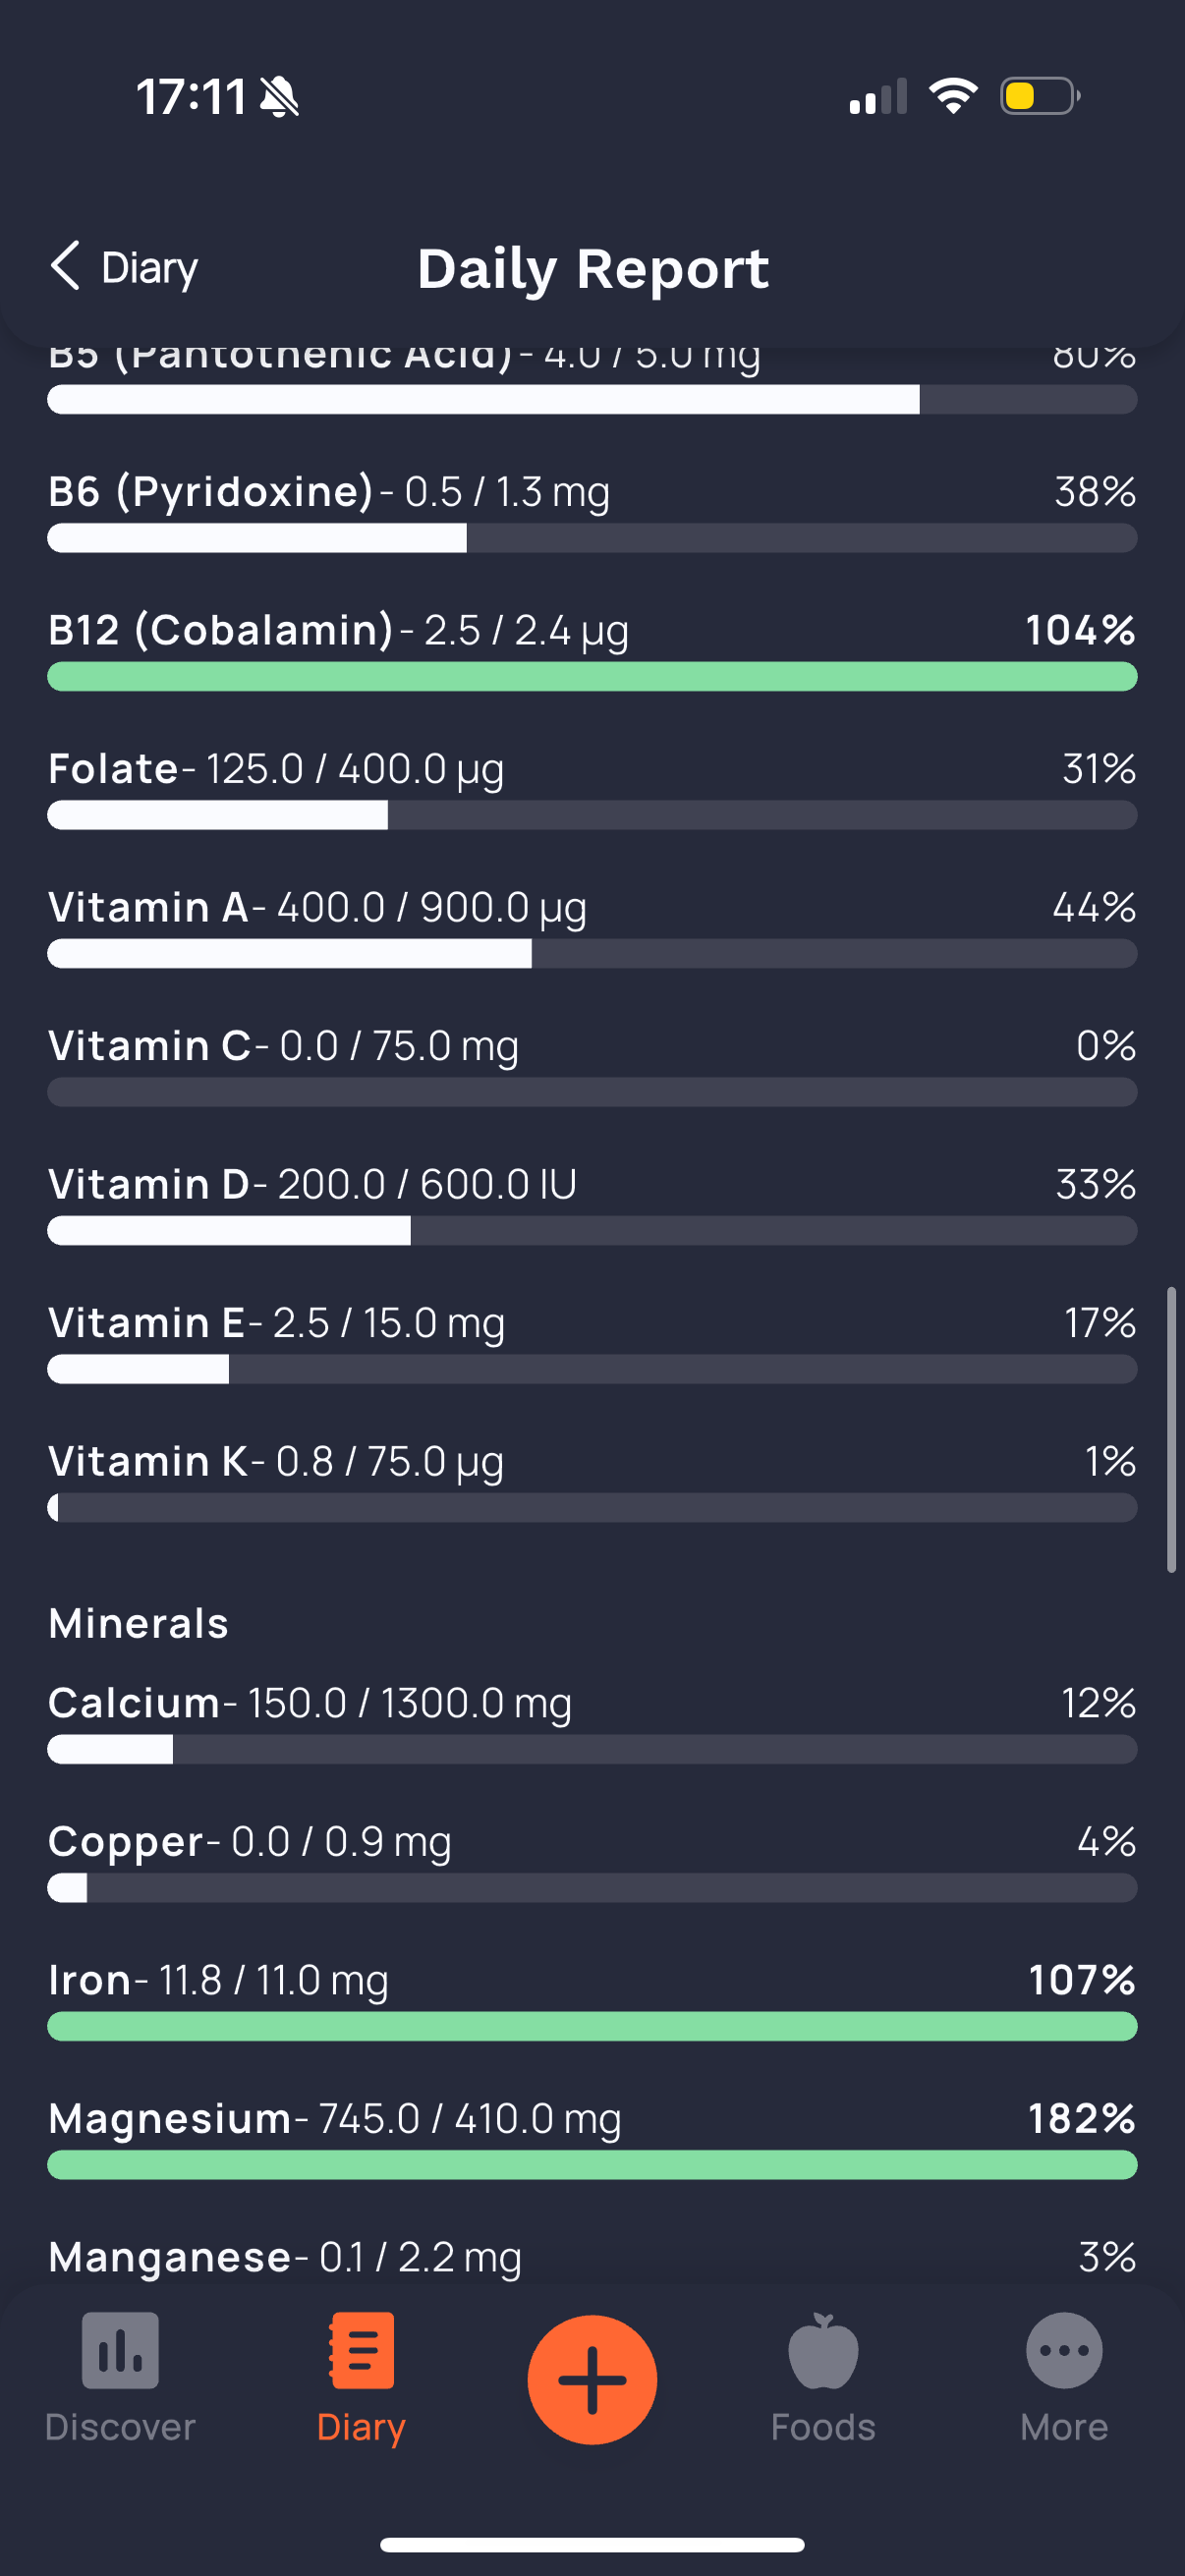The image size is (1185, 2576).
Task: Open Folate 31% nutrient row
Action: point(592,789)
